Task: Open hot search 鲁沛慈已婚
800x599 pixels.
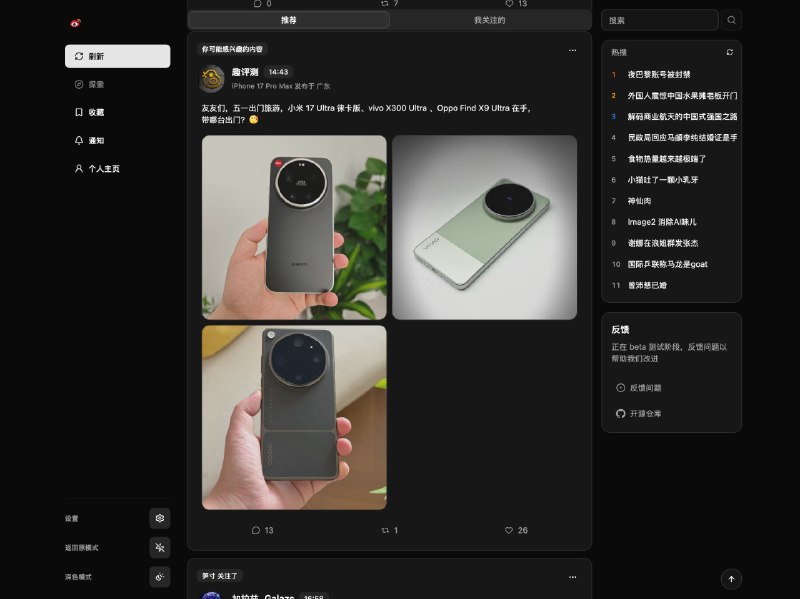Action: tap(647, 285)
